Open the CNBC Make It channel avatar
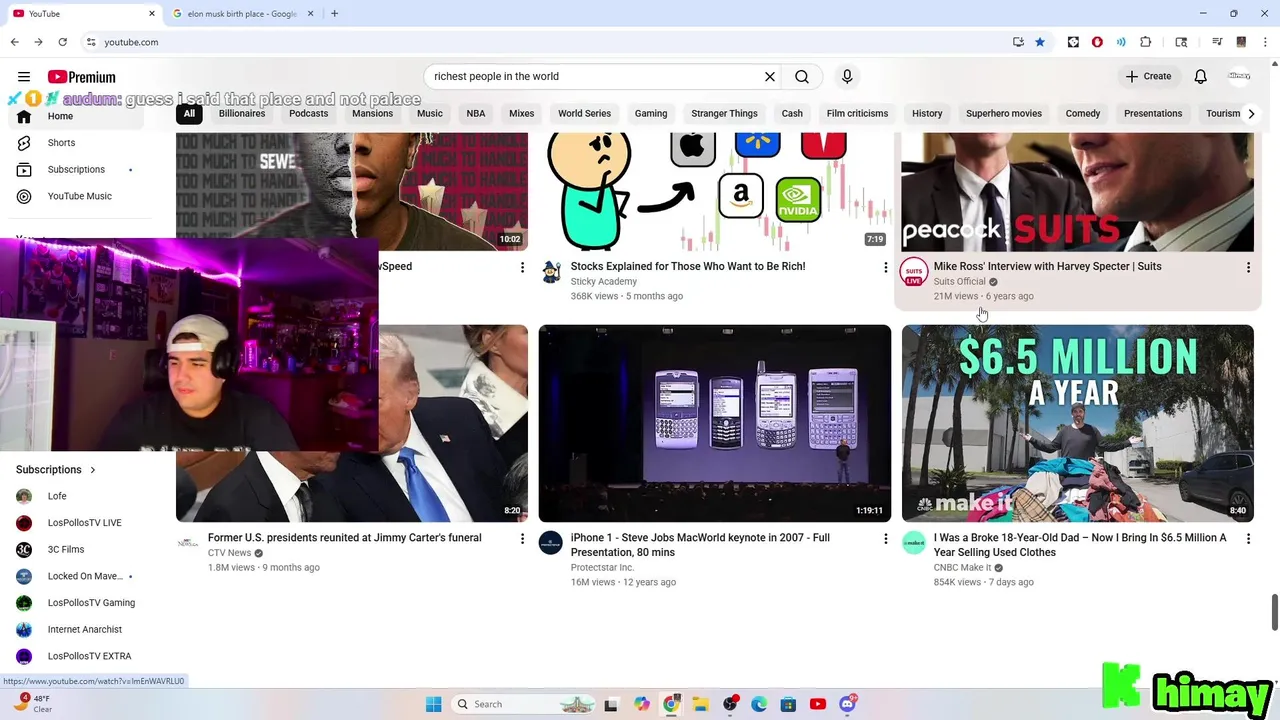1280x720 pixels. [x=914, y=543]
